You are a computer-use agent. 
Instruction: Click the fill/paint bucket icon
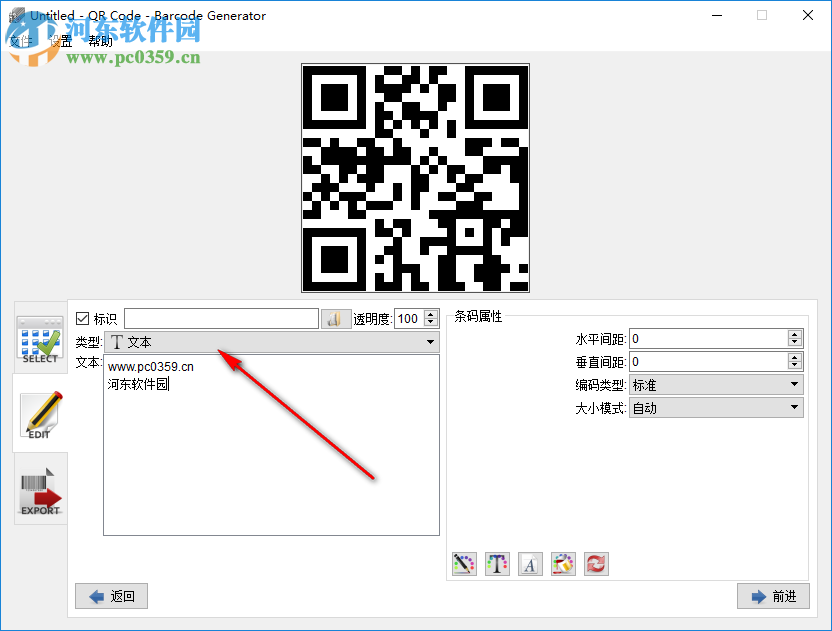coord(563,563)
